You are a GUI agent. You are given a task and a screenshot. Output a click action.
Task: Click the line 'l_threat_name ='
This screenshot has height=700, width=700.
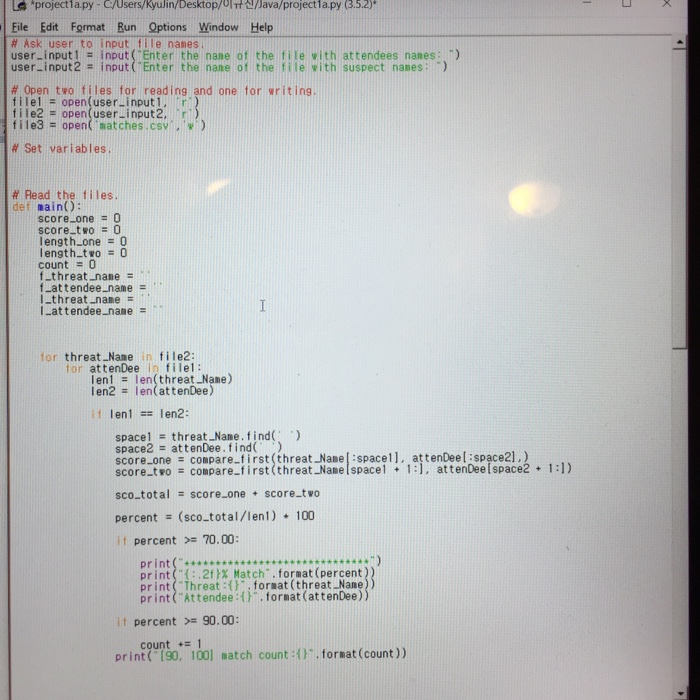95,300
